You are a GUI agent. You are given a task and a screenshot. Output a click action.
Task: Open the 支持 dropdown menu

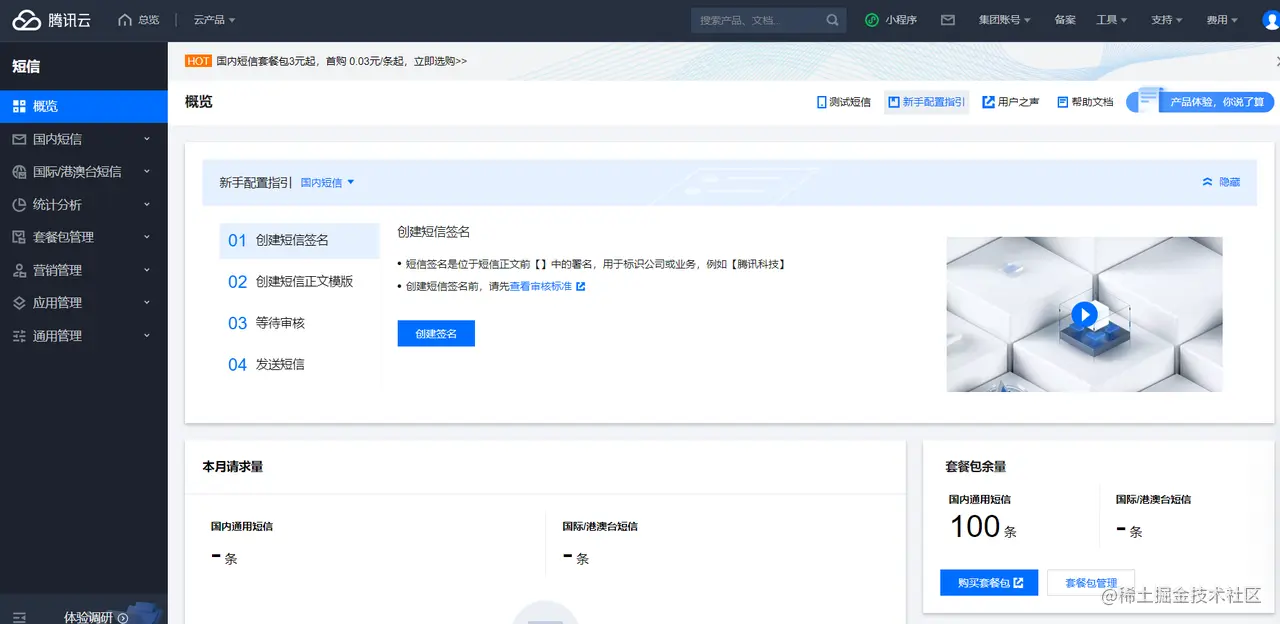[x=1167, y=20]
